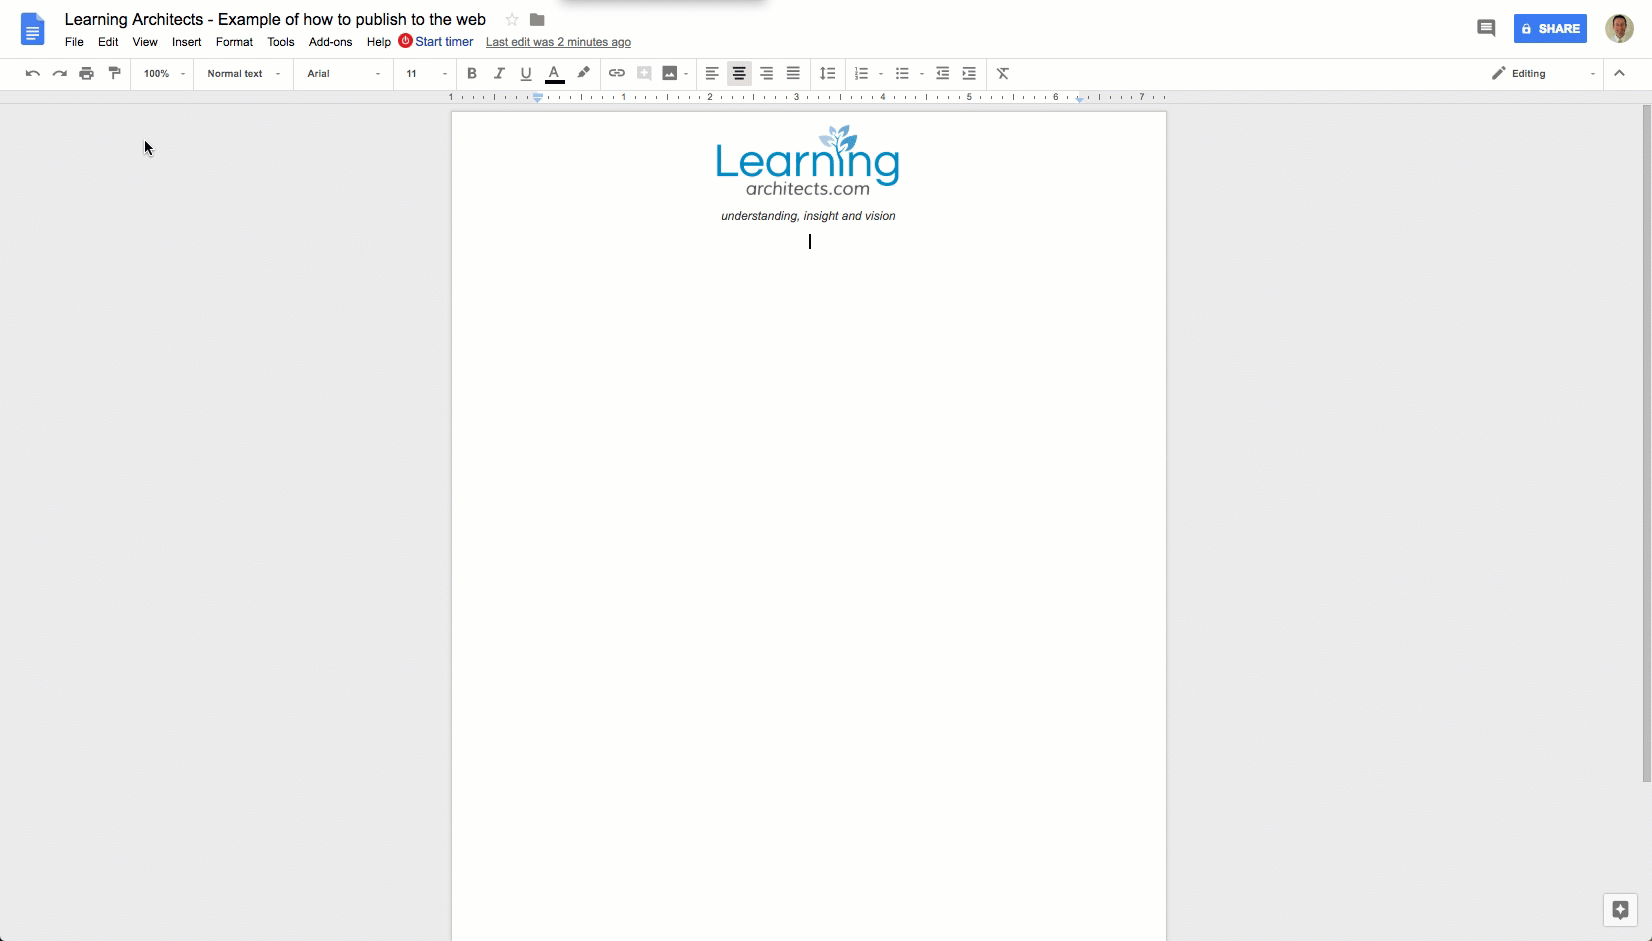Open the account profile avatar
Screen dimensions: 1652x941
[x=1619, y=28]
